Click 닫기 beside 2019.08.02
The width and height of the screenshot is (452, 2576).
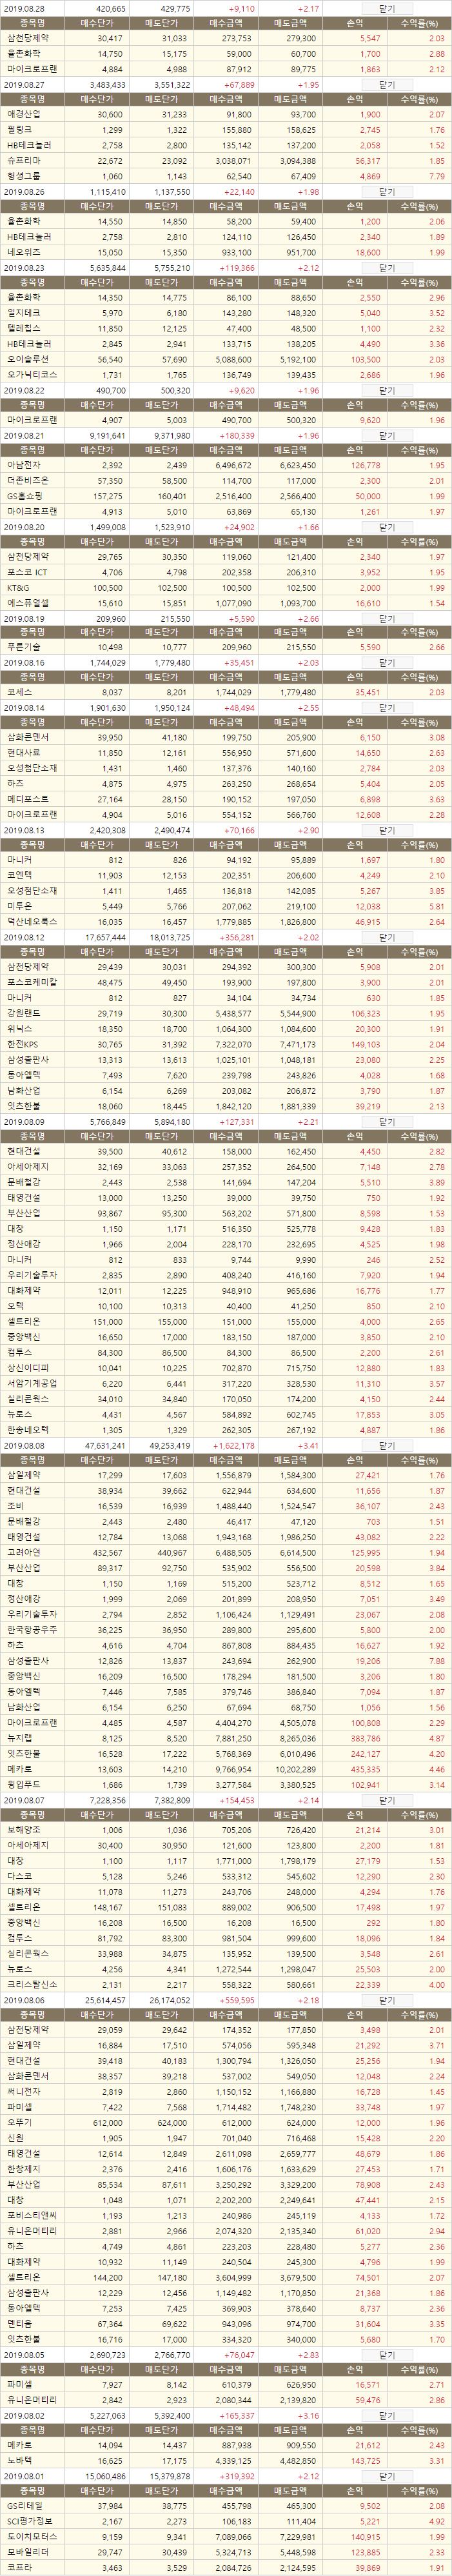[387, 2415]
